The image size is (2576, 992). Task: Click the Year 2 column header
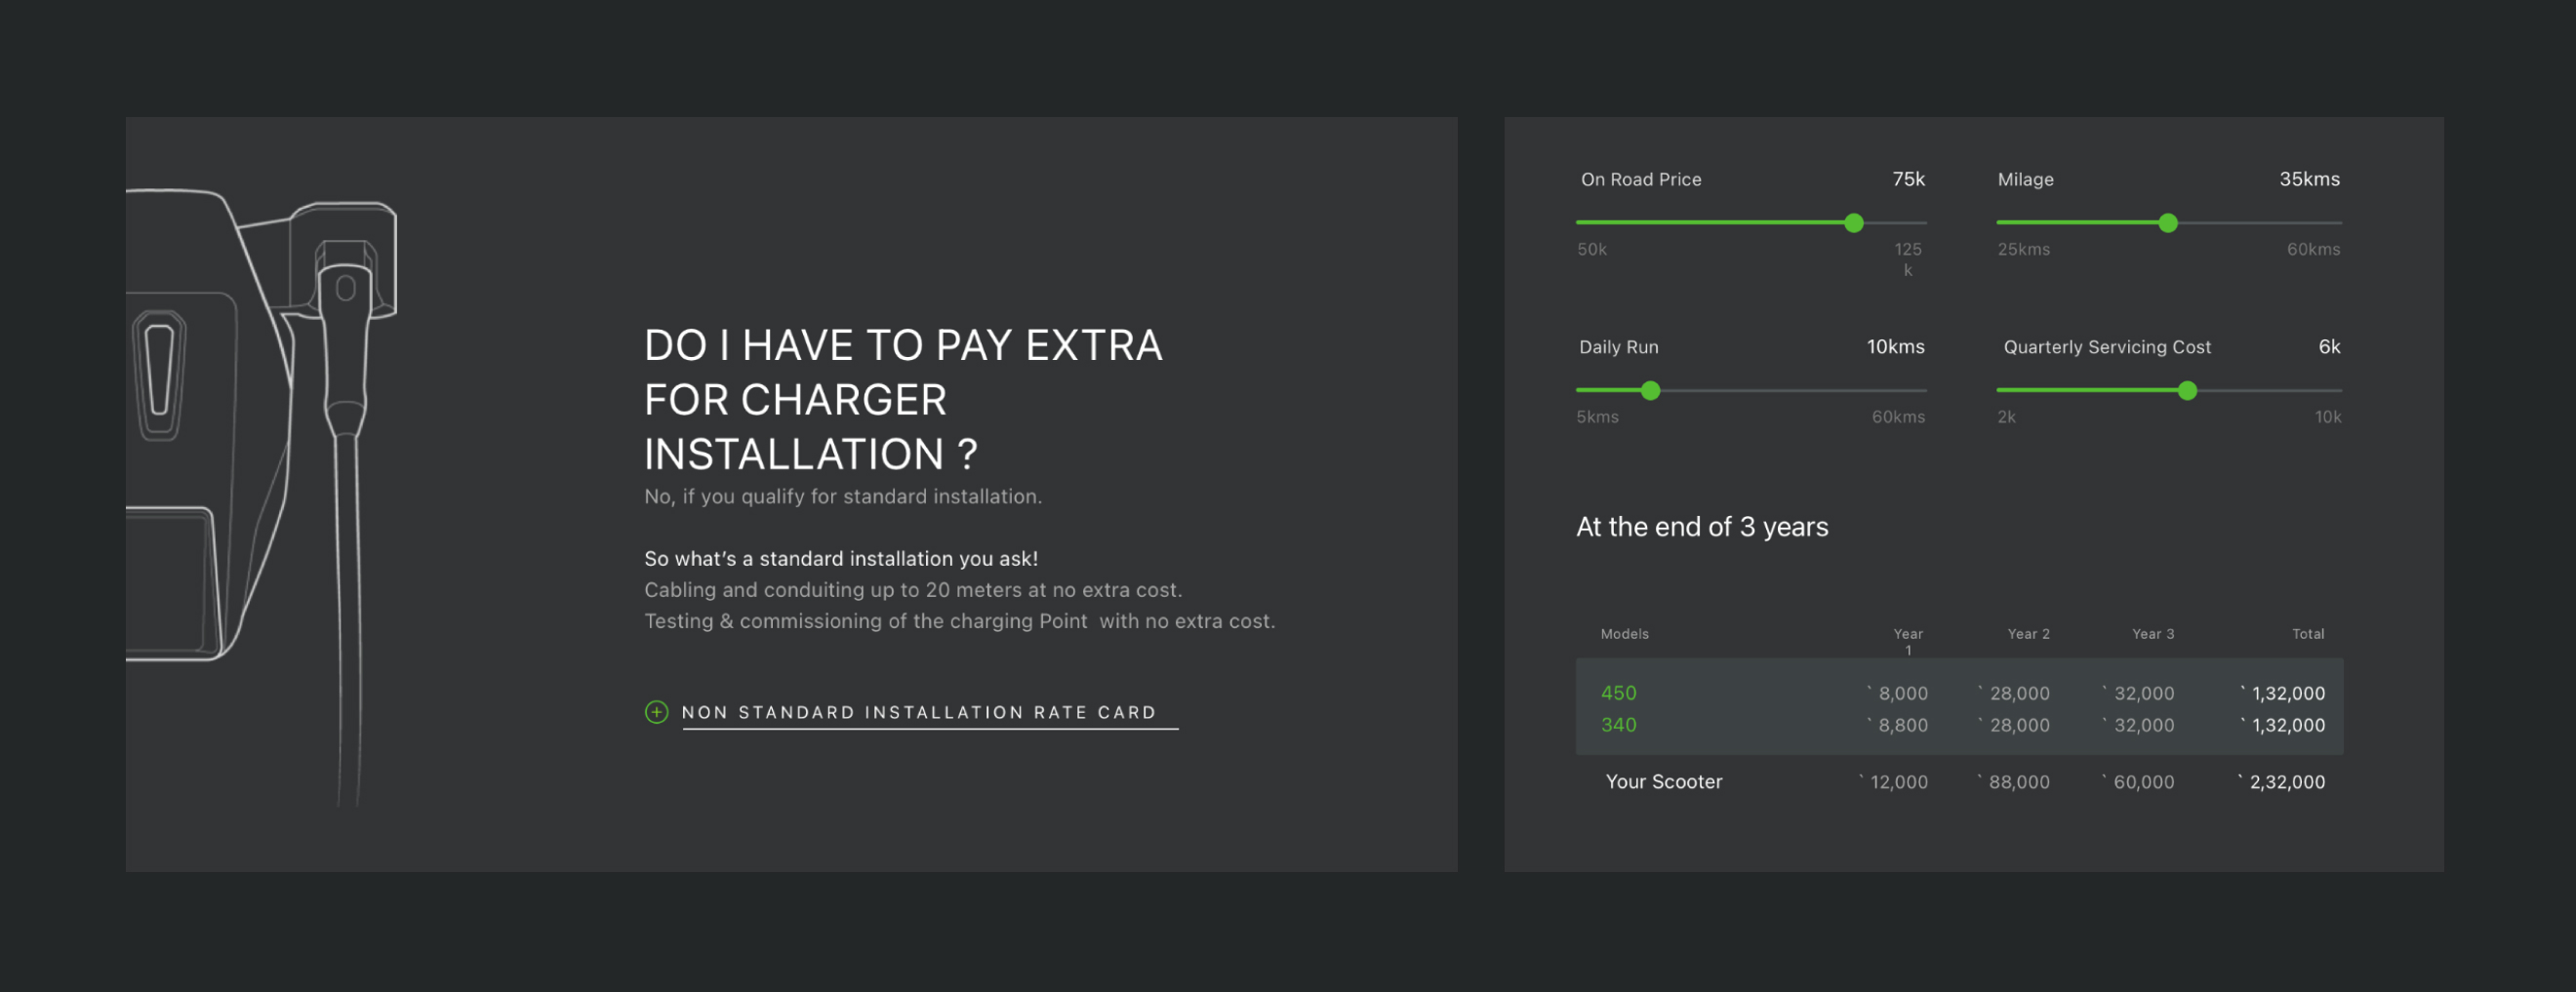click(x=2028, y=634)
